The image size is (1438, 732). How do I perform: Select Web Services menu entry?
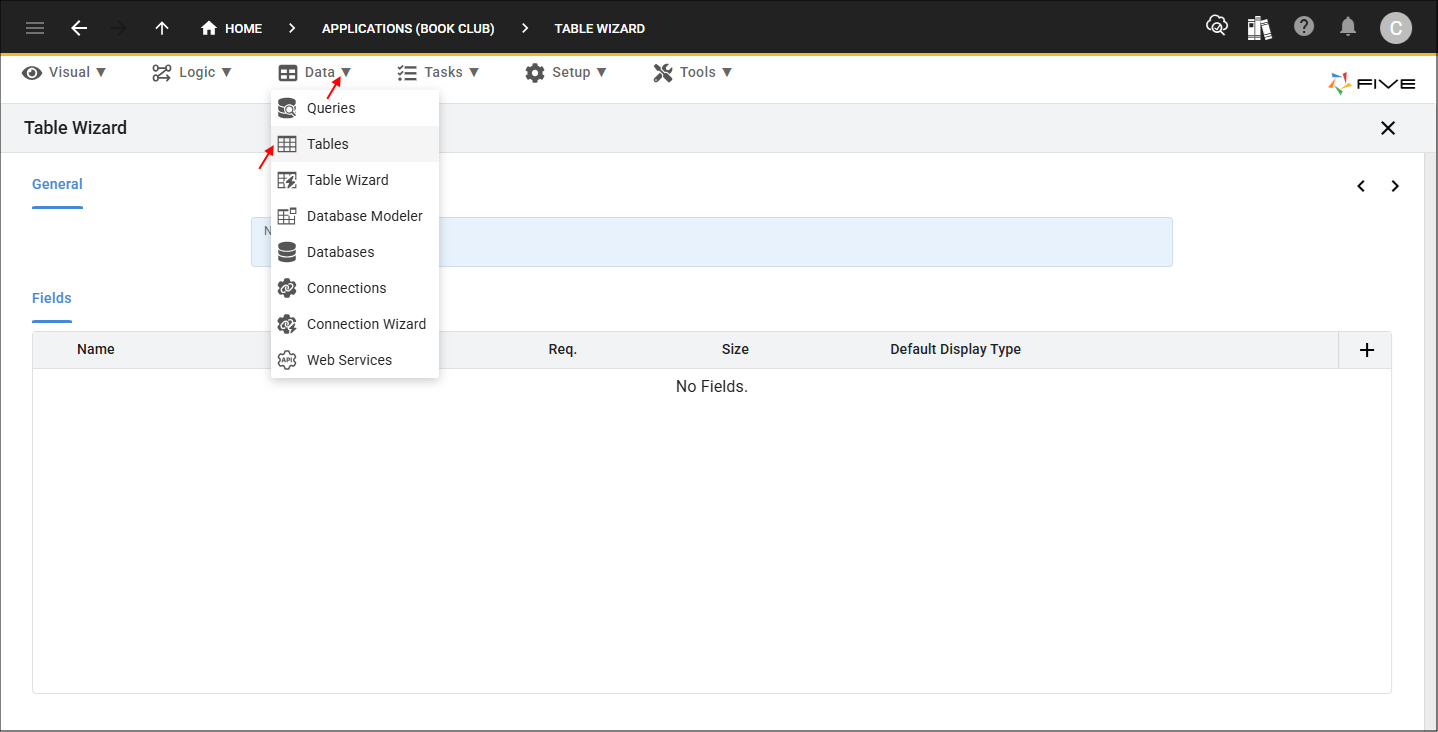[x=355, y=360]
